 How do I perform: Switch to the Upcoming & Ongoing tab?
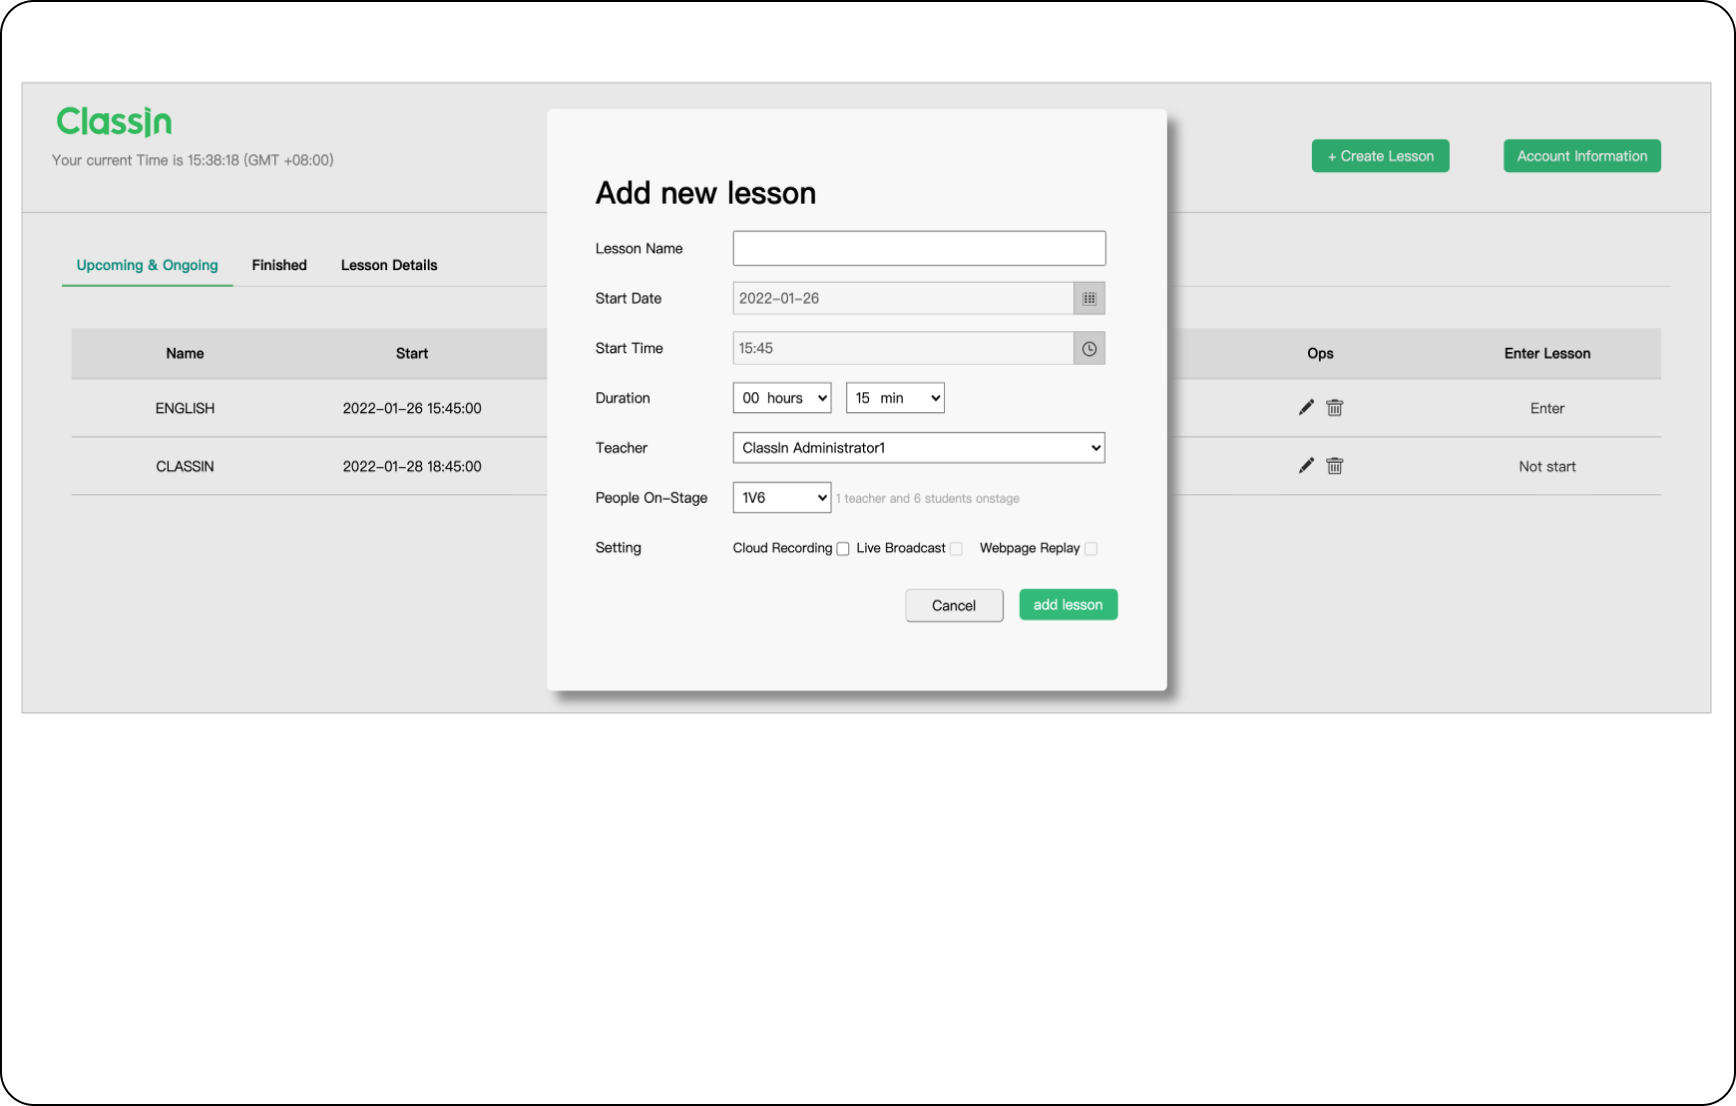click(147, 265)
